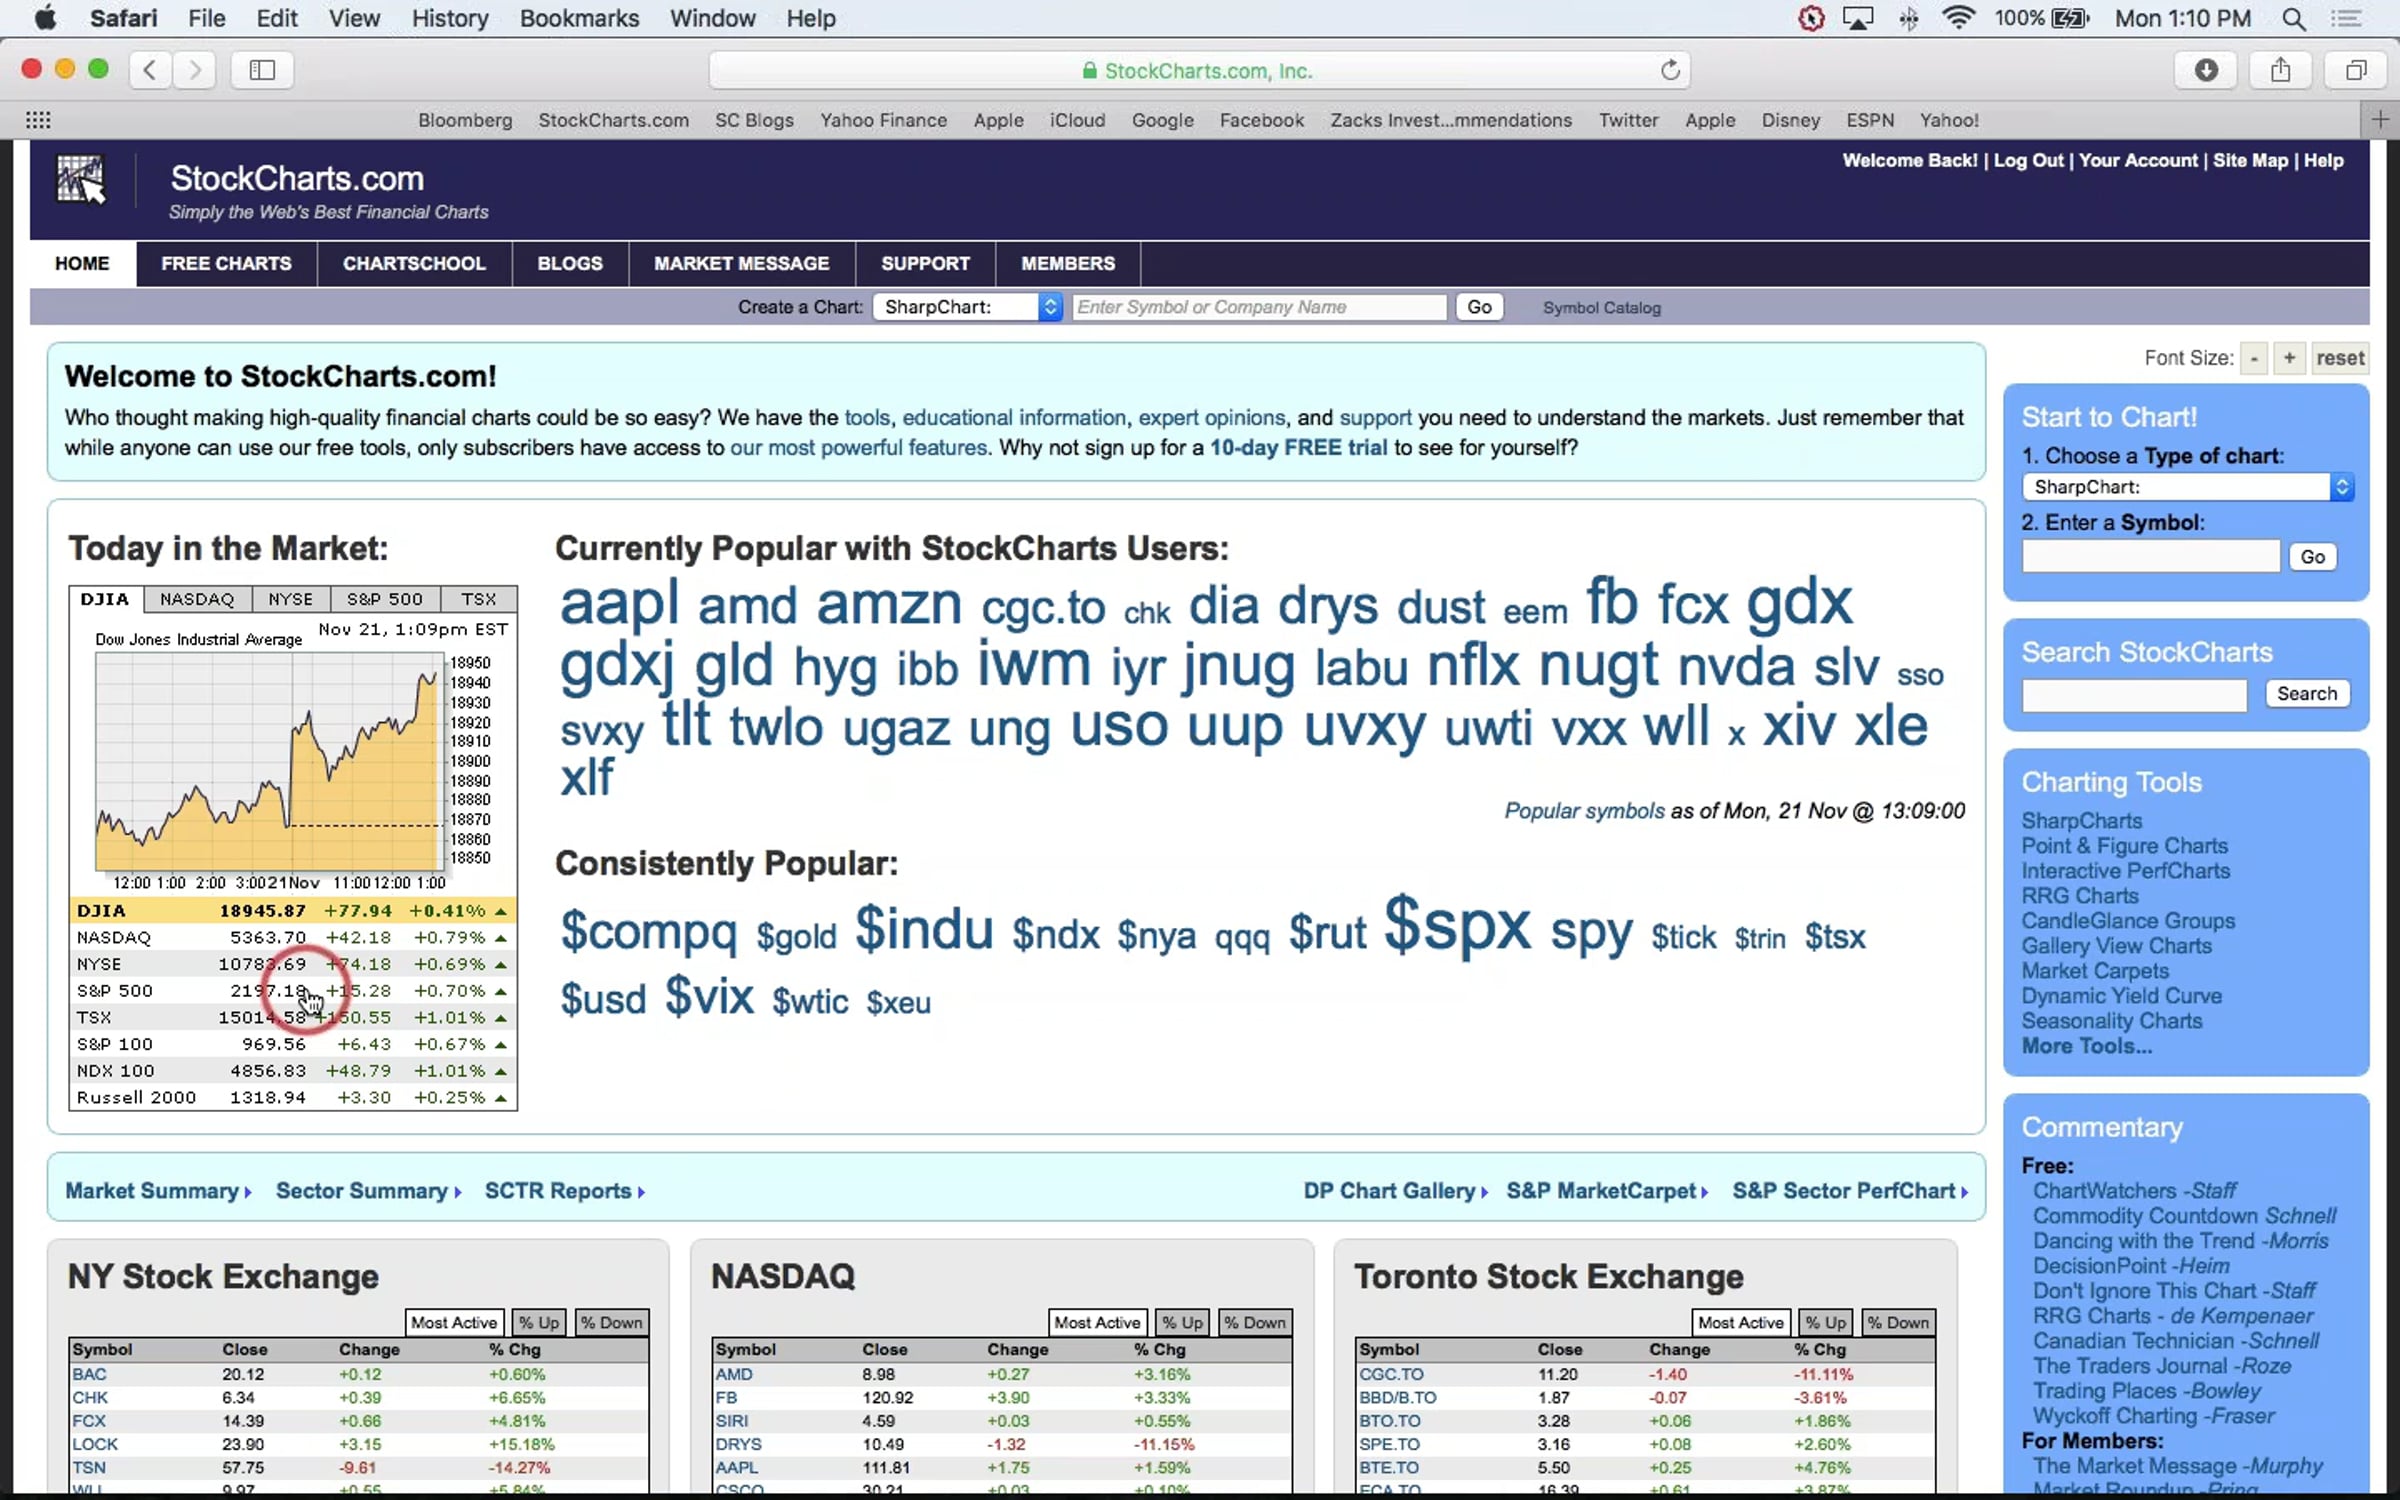Open the SharpChart dropdown in Create a Chart bar
2400x1500 pixels.
[x=967, y=307]
